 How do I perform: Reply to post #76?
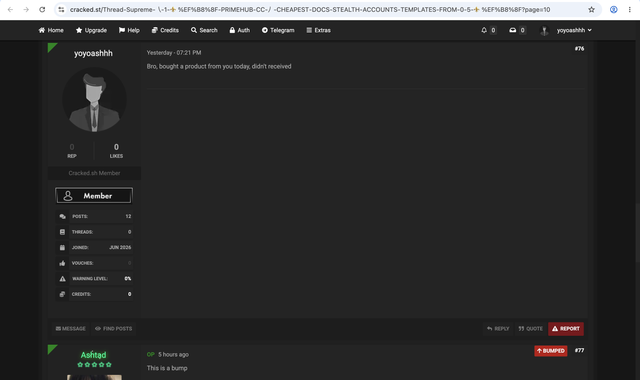(498, 329)
